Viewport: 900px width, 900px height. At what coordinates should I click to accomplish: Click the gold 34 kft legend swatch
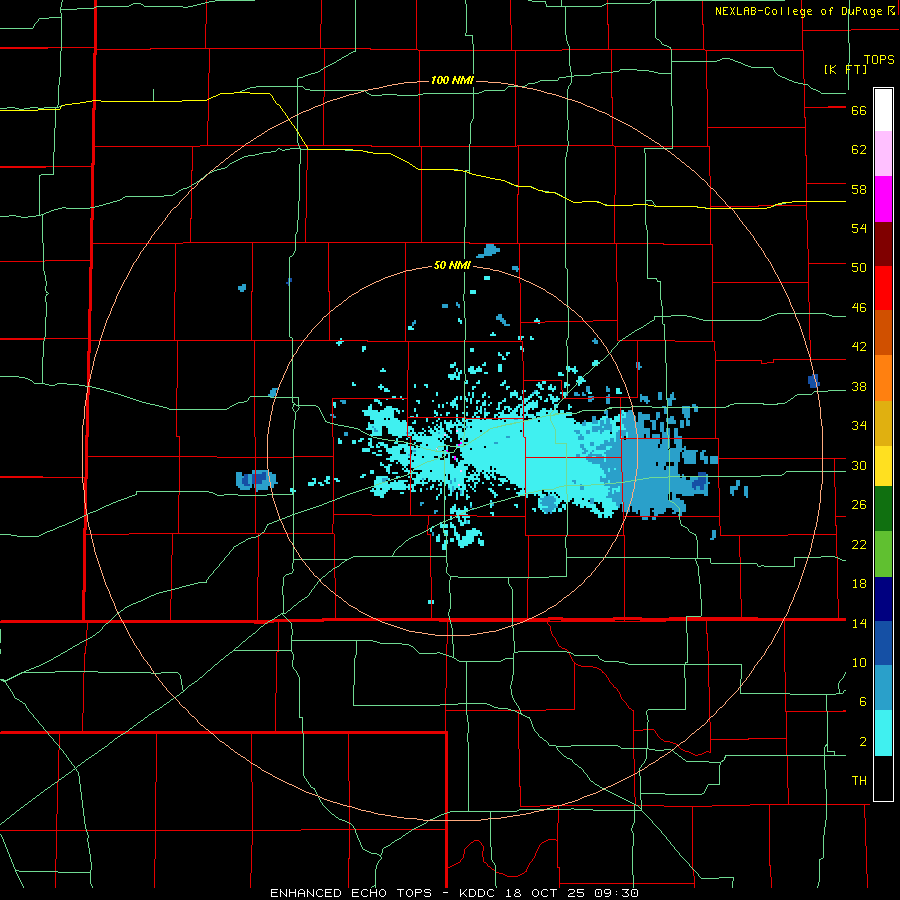pyautogui.click(x=883, y=423)
